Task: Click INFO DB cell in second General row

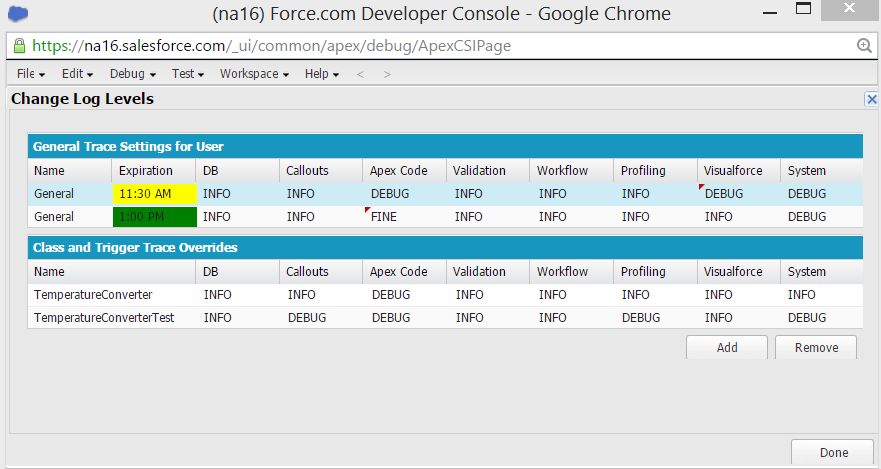Action: (237, 217)
